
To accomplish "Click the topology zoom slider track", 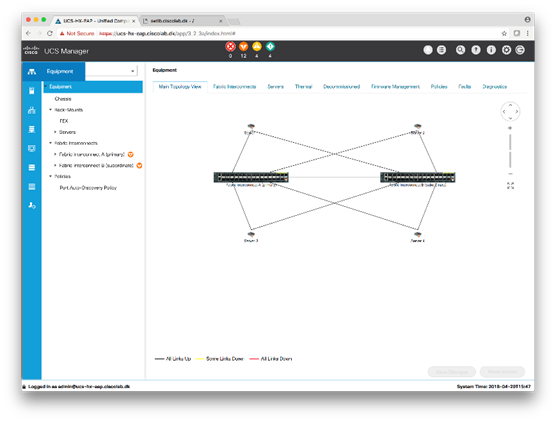I will 510,151.
